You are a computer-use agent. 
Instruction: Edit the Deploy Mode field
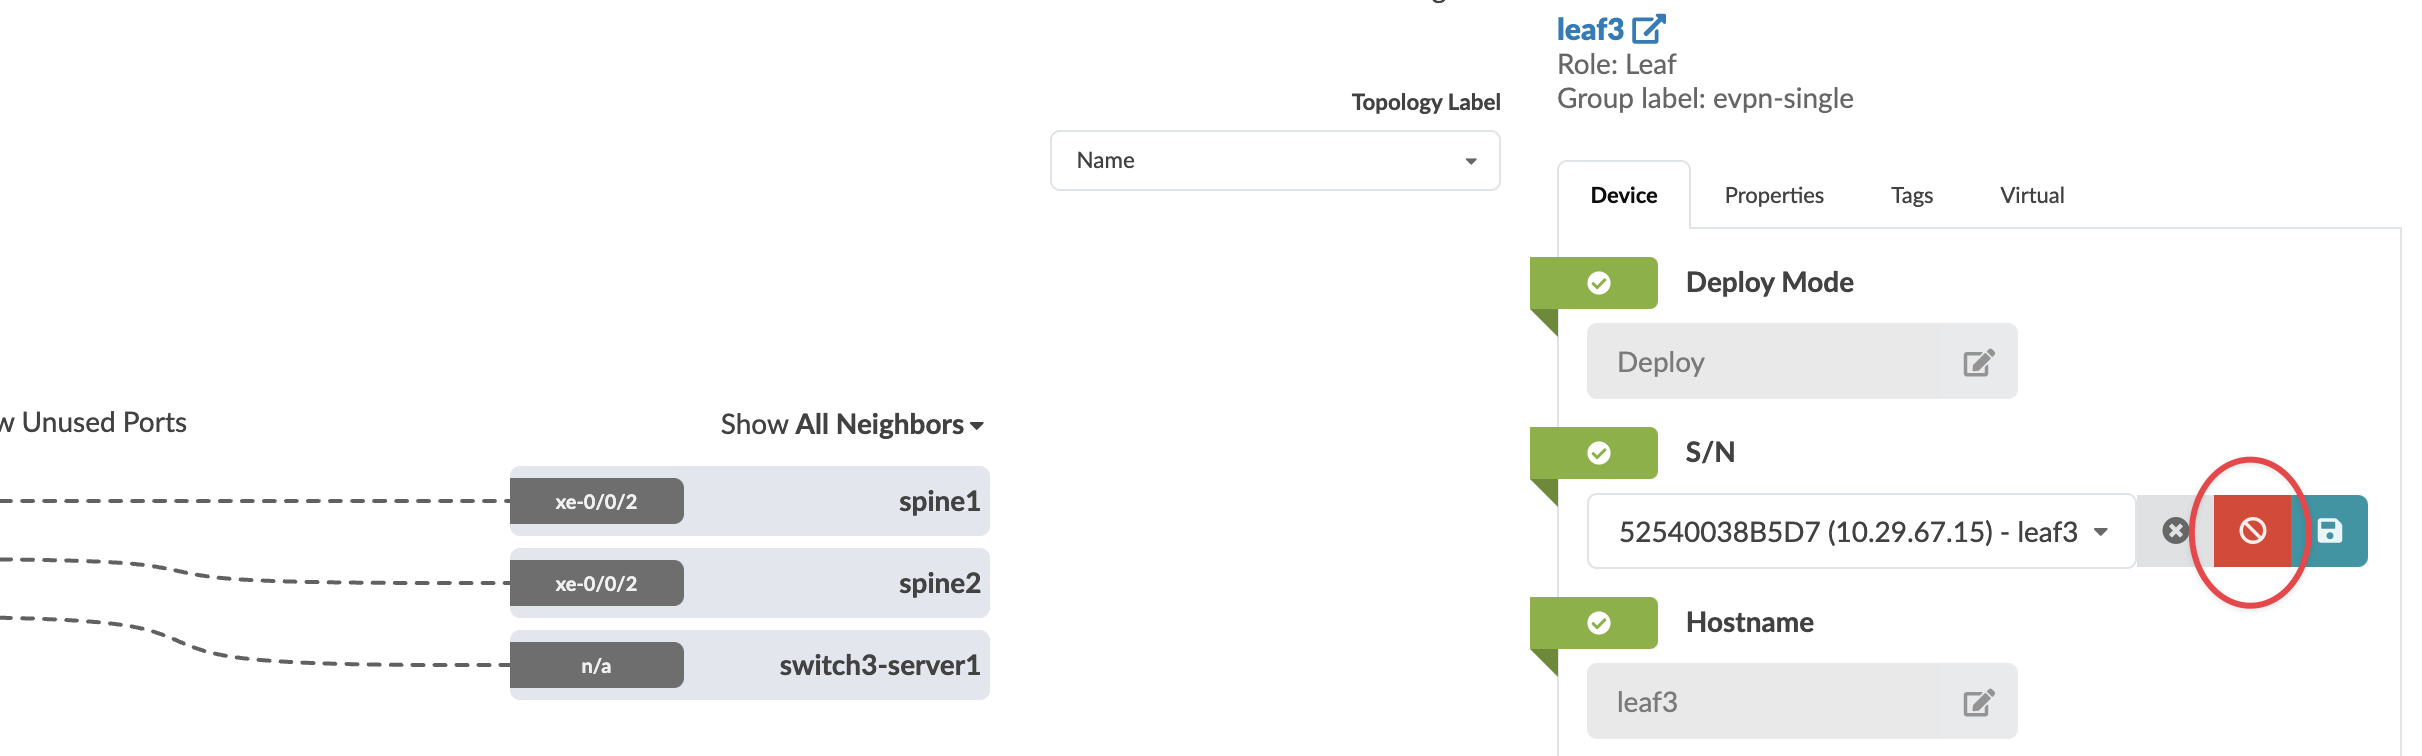tap(1978, 362)
